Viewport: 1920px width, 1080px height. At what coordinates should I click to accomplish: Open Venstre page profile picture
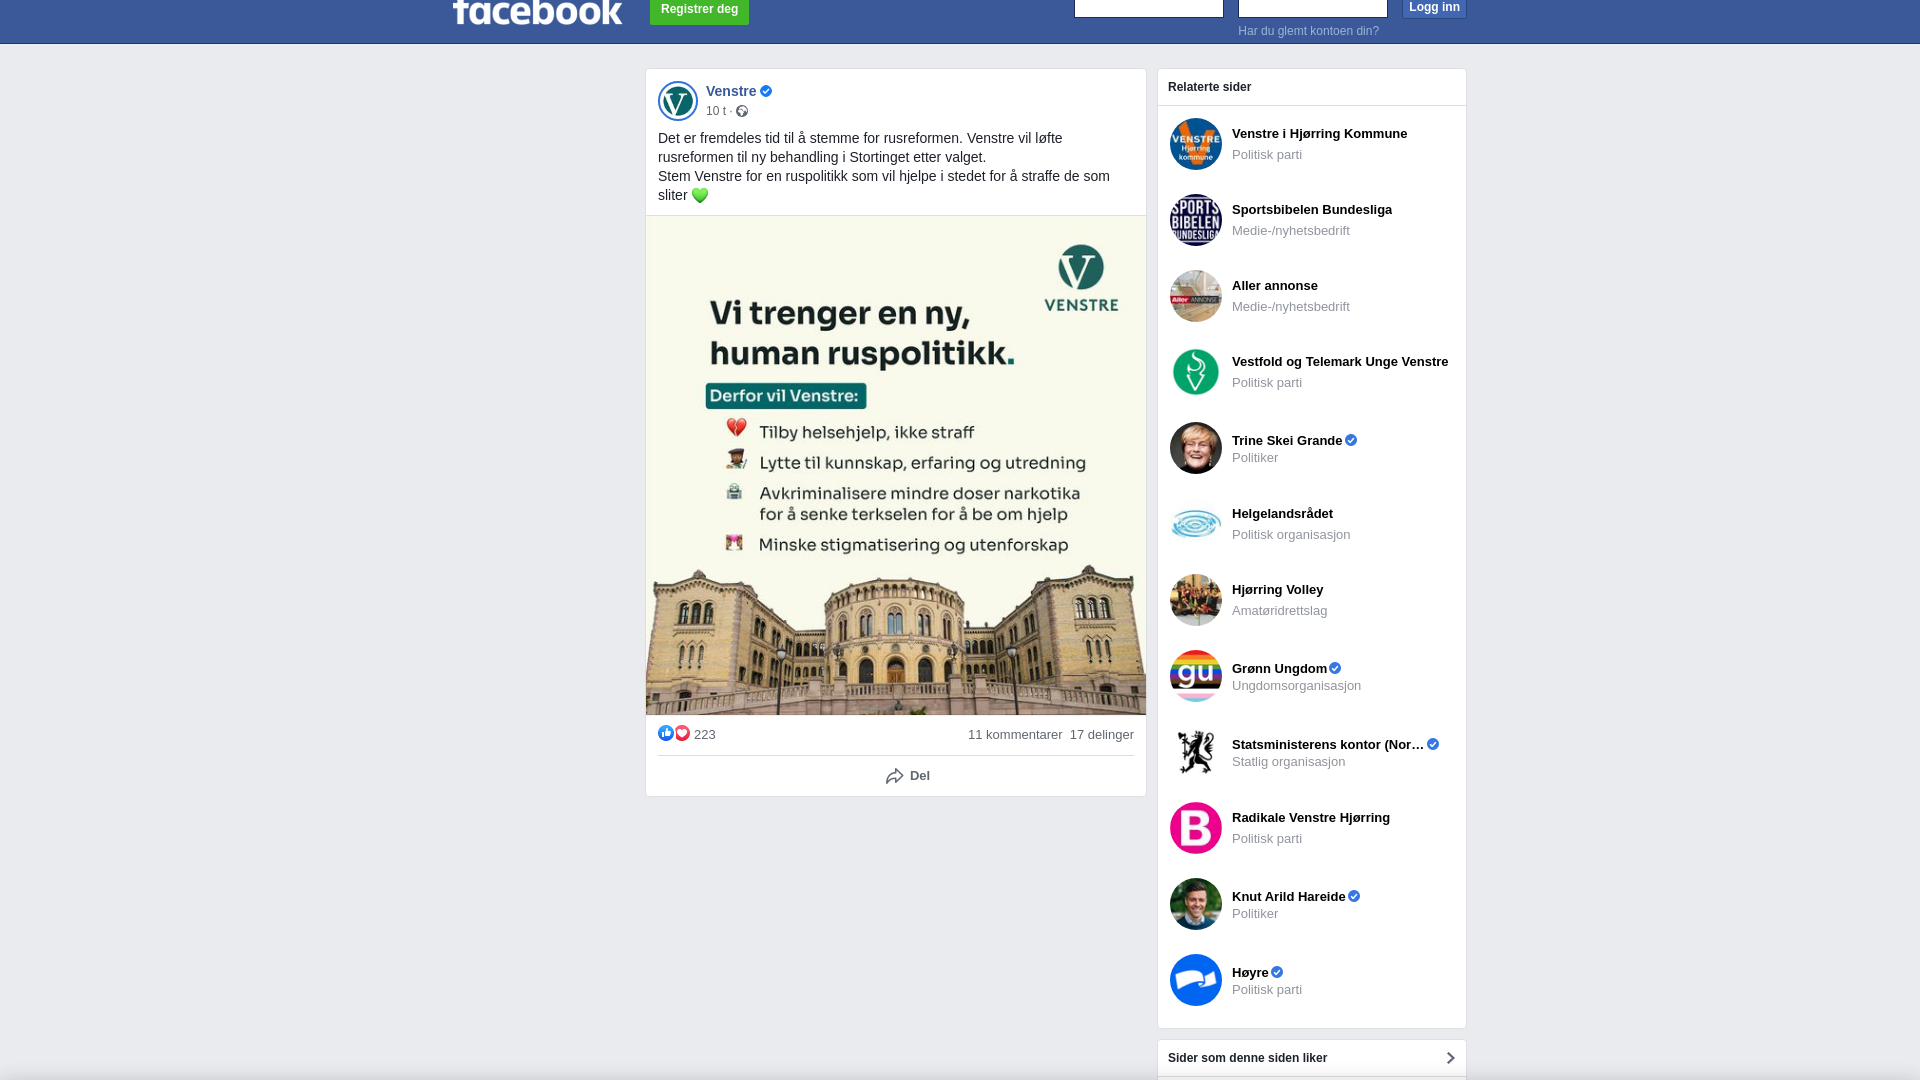pos(678,101)
